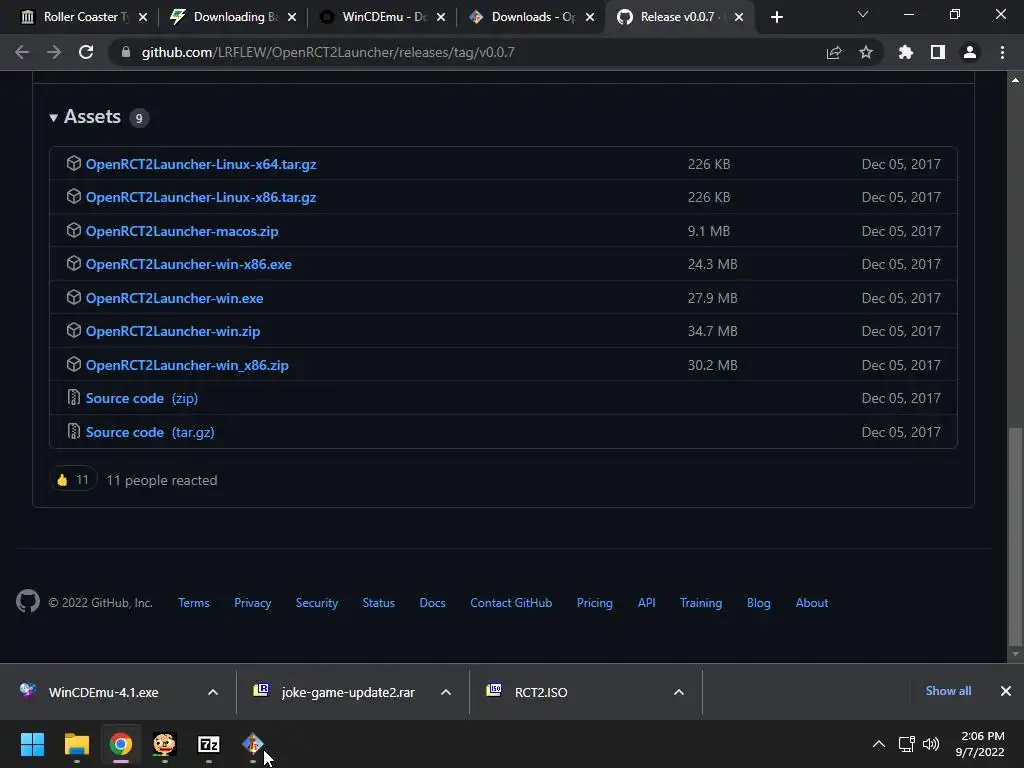1024x768 pixels.
Task: Click the back navigation arrow
Action: [22, 52]
